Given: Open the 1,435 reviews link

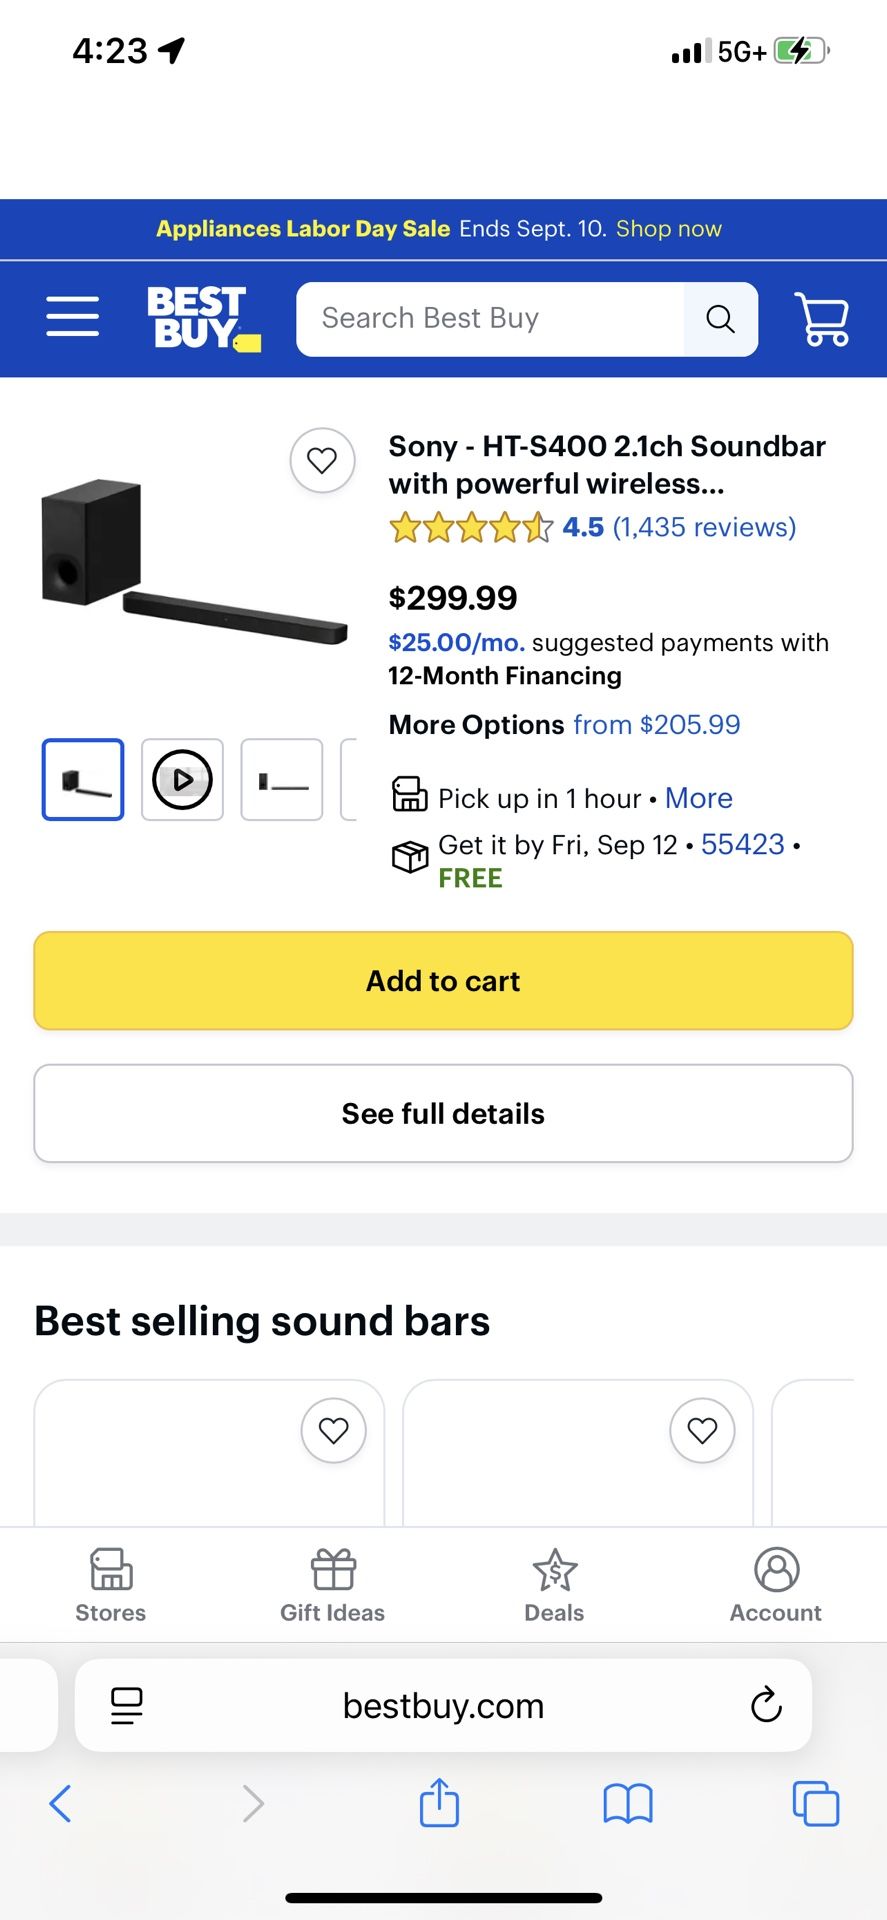Looking at the screenshot, I should click(704, 527).
